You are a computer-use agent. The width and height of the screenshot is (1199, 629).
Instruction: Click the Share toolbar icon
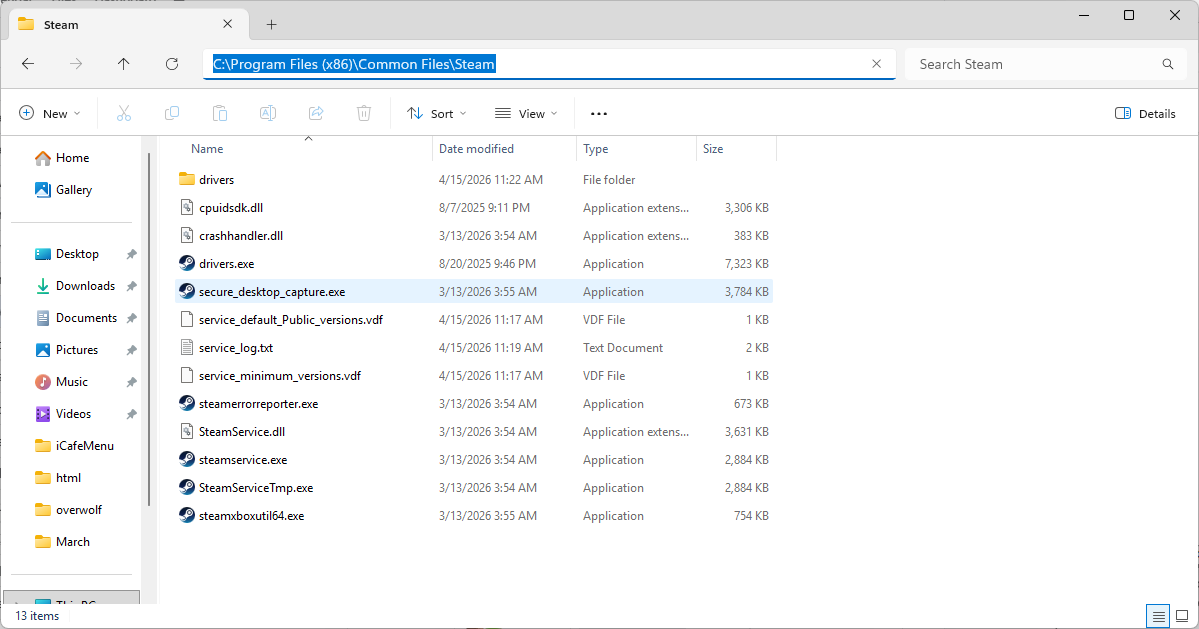316,113
